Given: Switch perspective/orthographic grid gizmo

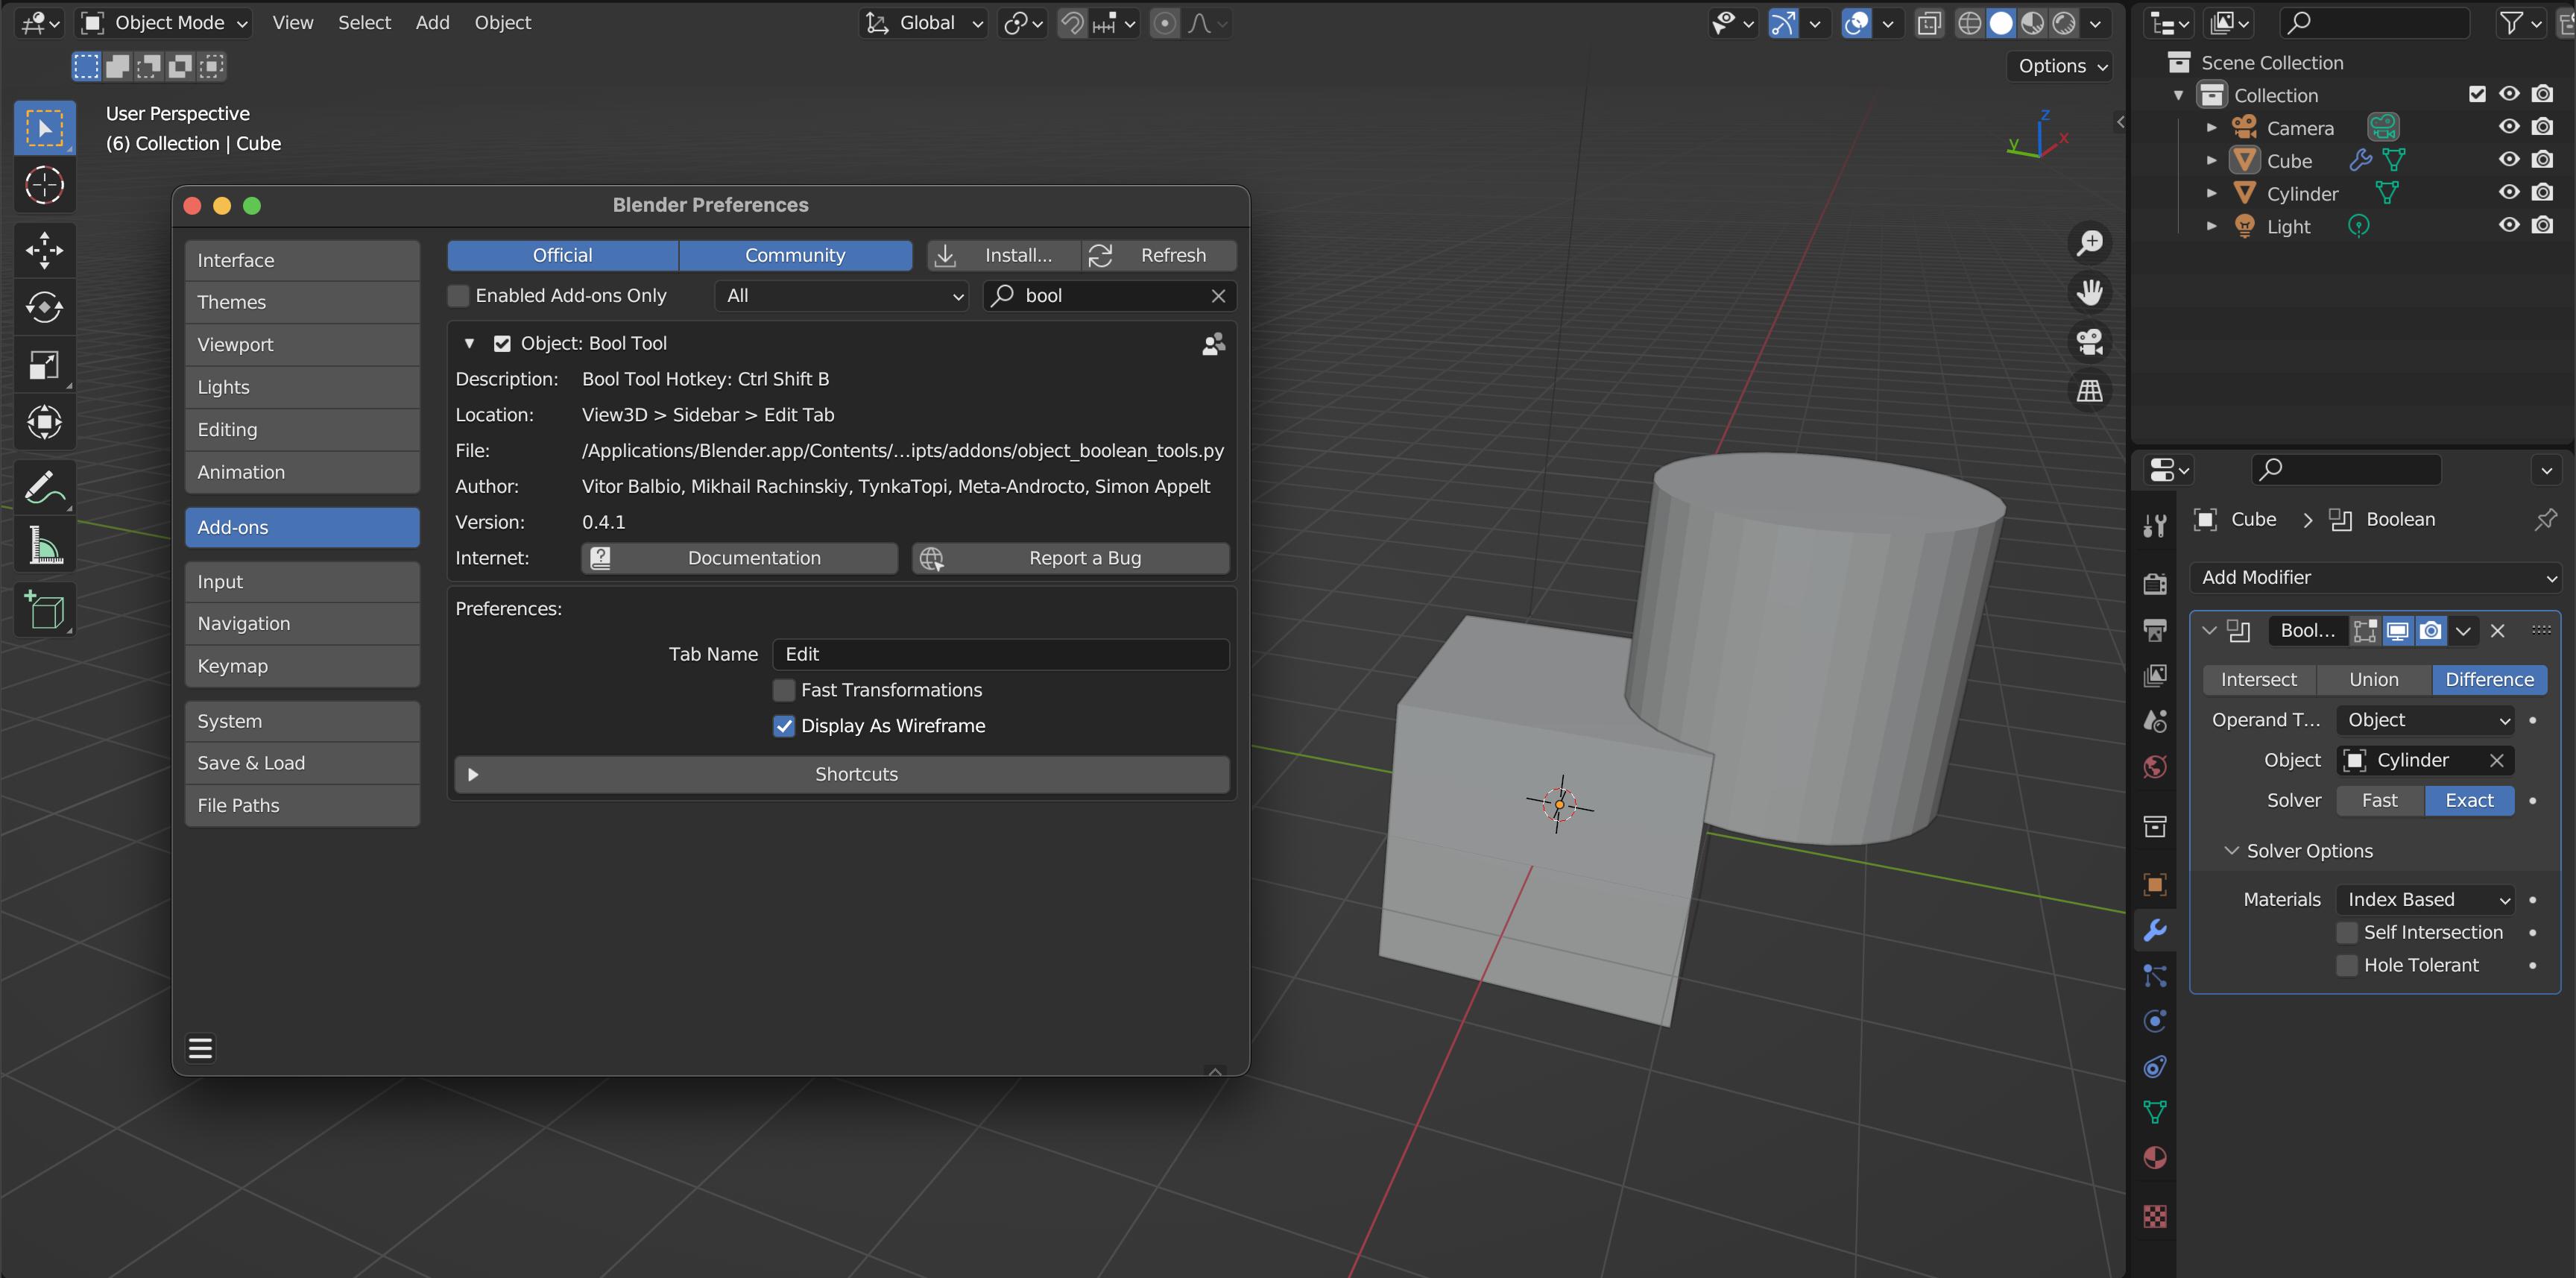Looking at the screenshot, I should point(2090,390).
